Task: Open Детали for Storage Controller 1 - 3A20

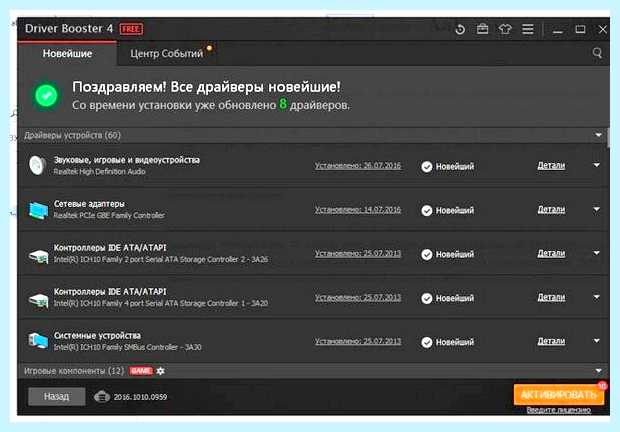Action: click(x=551, y=297)
